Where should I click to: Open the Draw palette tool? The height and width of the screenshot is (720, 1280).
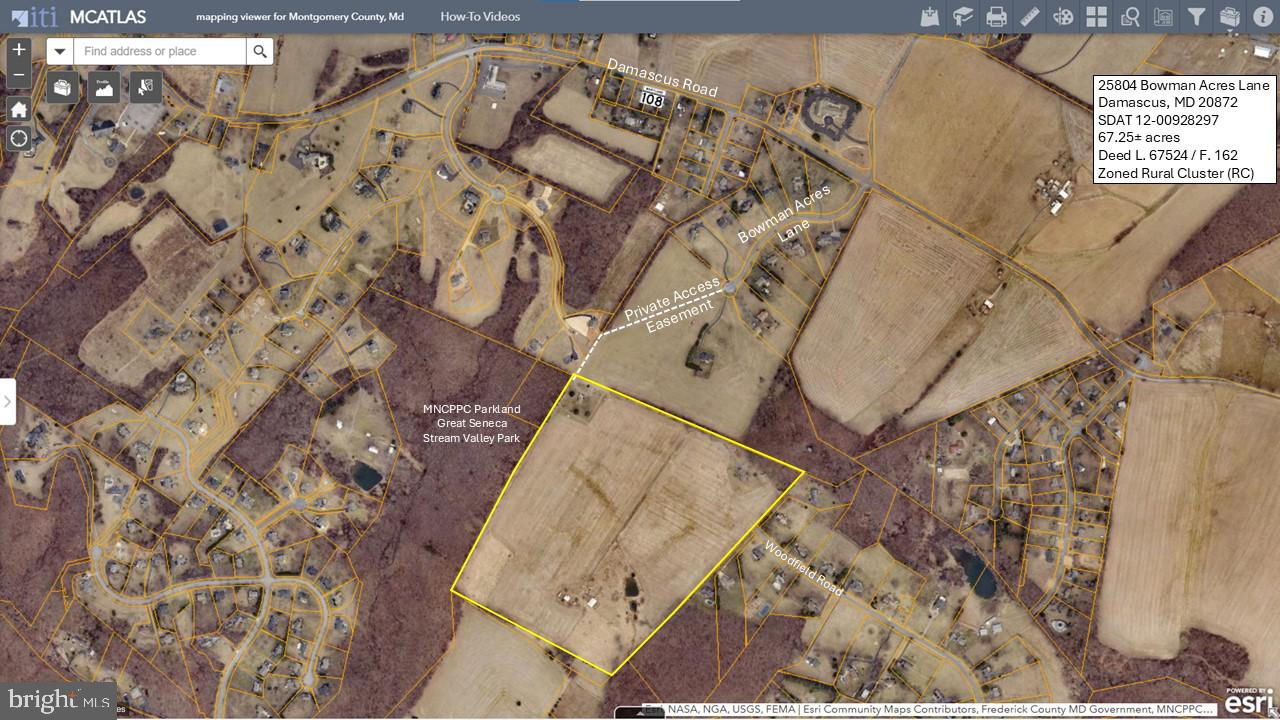[x=1063, y=17]
